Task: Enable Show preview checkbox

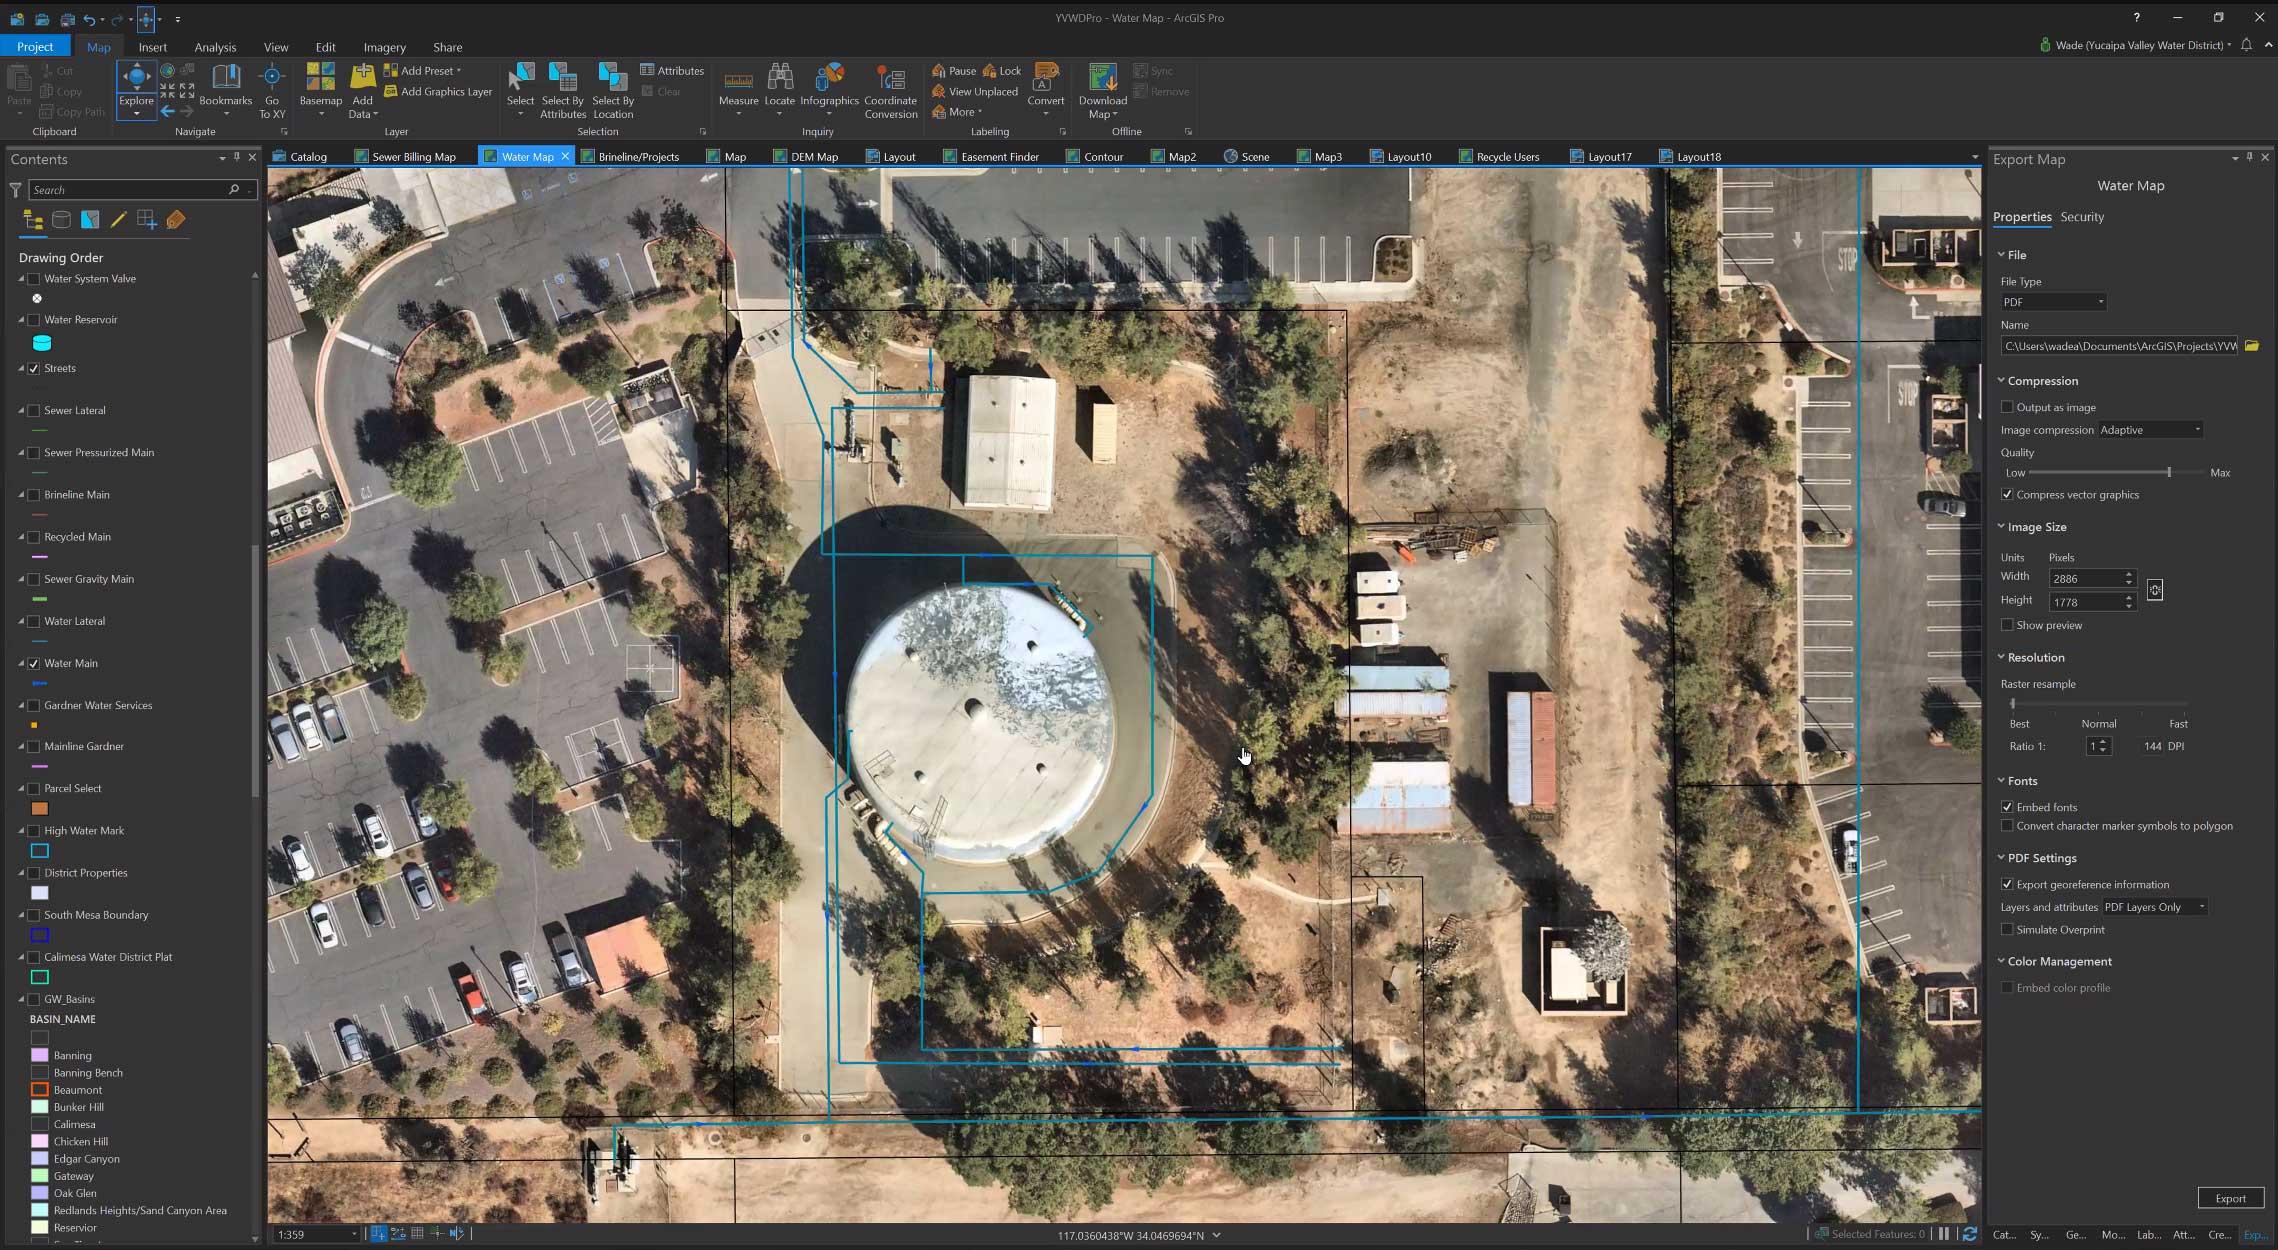Action: (2007, 625)
